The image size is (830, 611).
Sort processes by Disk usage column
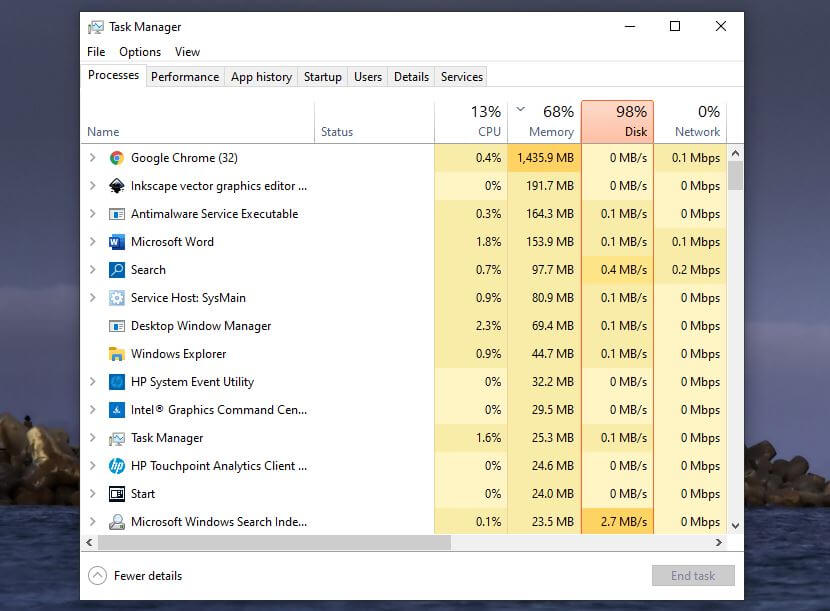point(618,122)
